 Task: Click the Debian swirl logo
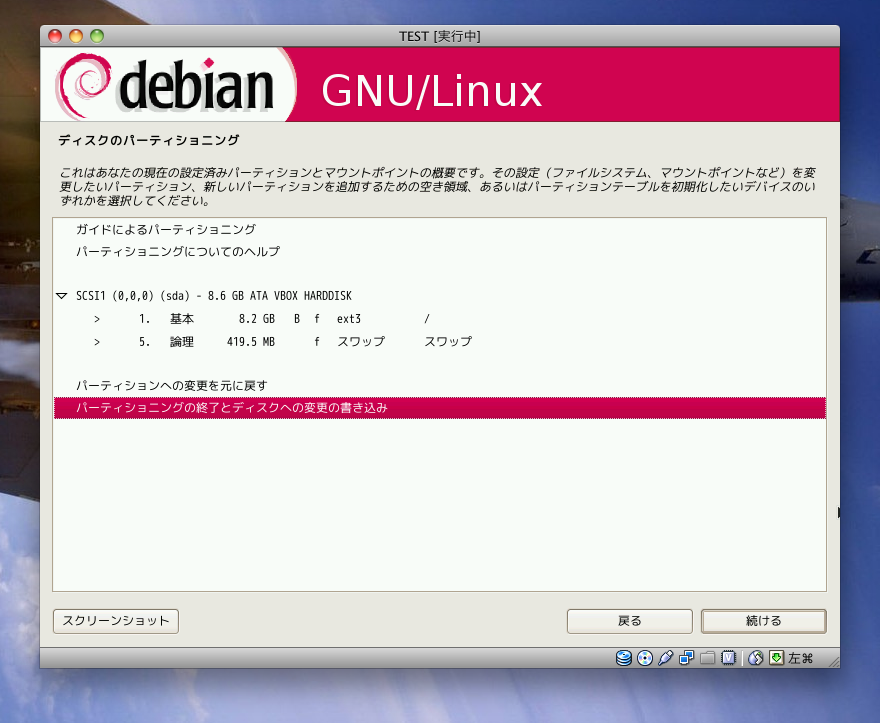[83, 85]
